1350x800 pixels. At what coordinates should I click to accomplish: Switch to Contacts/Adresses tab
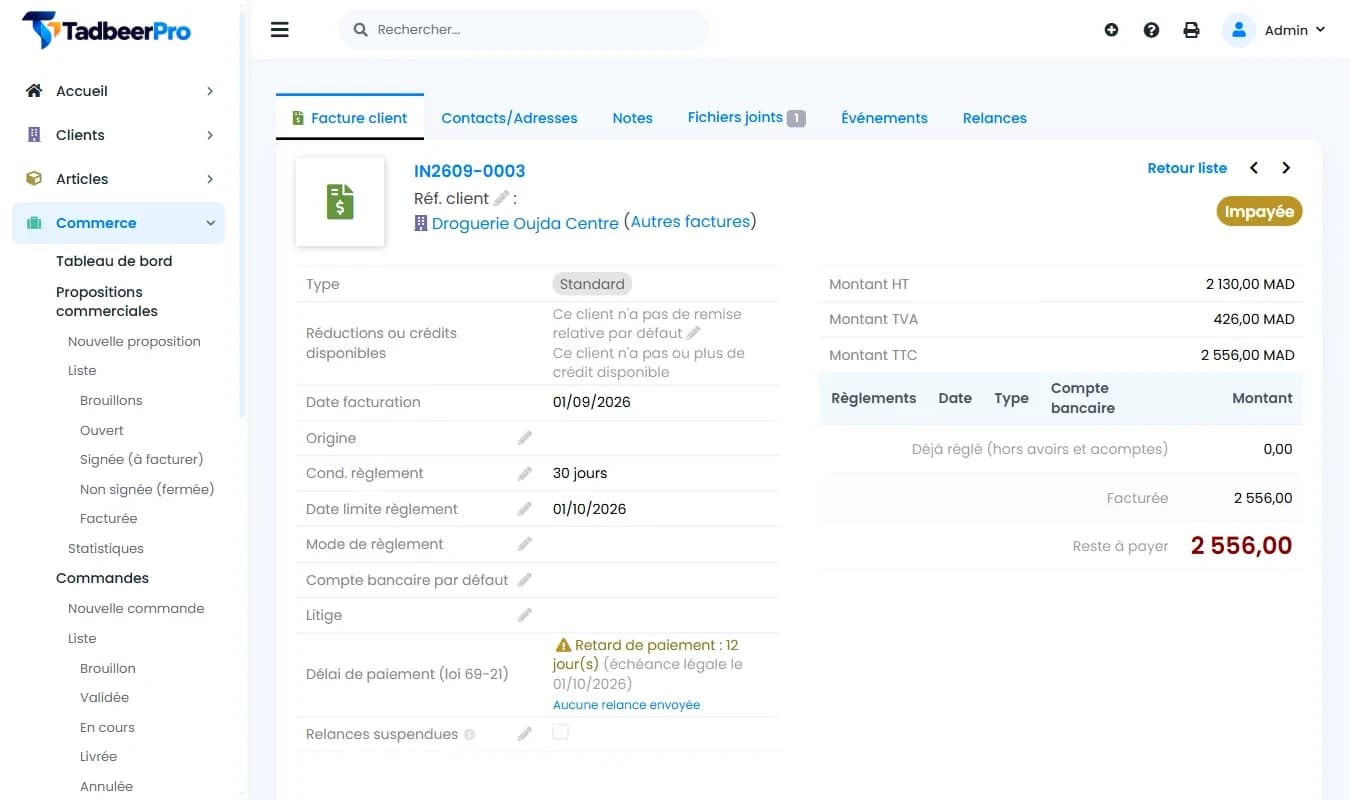tap(509, 118)
